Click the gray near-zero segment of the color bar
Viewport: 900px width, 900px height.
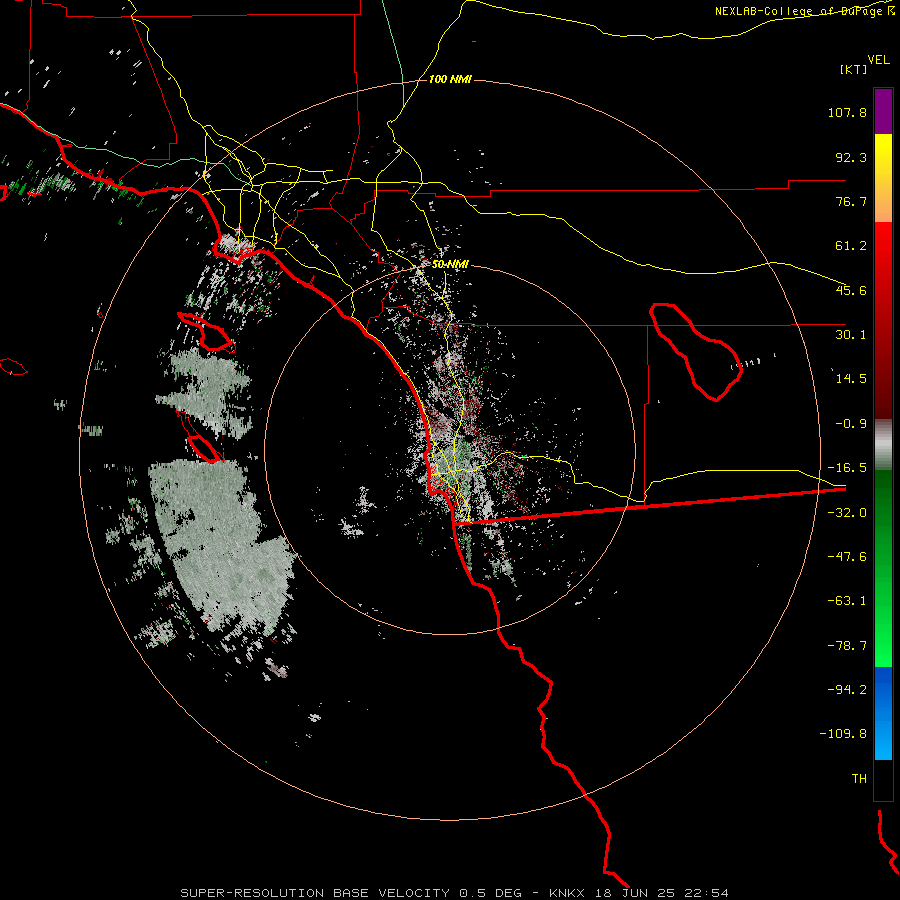883,444
